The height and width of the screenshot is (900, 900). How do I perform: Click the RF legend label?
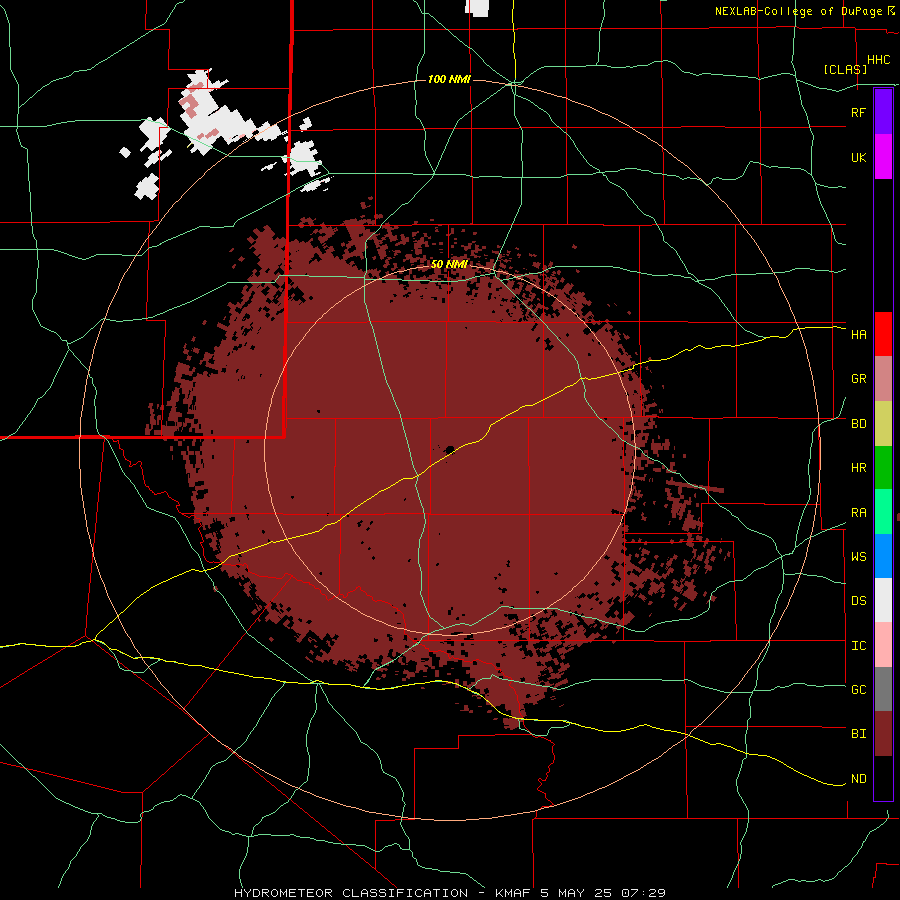point(858,112)
